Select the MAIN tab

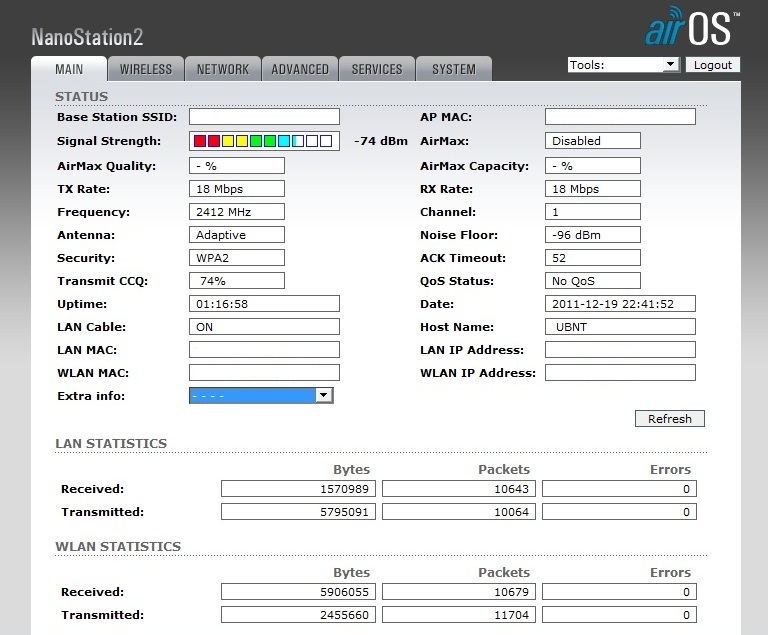[x=70, y=69]
